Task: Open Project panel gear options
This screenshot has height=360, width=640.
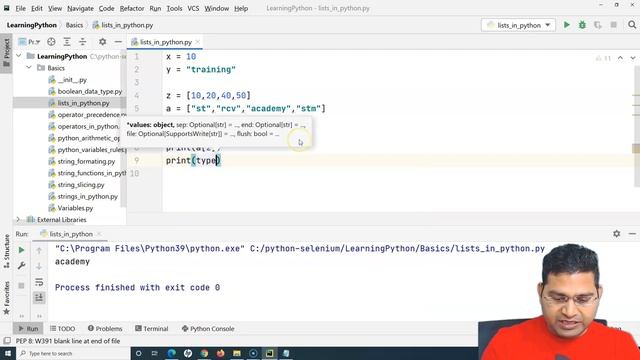Action: [x=102, y=42]
